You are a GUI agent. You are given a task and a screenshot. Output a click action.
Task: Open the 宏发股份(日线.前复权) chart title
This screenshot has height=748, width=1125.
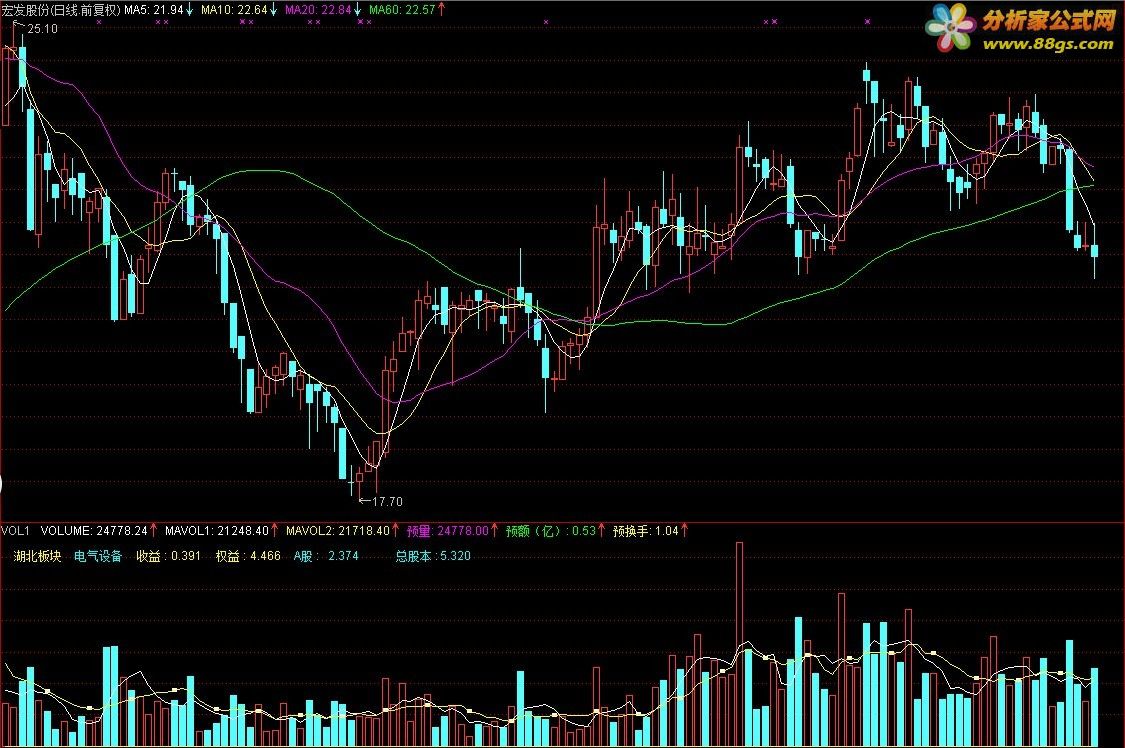coord(61,10)
